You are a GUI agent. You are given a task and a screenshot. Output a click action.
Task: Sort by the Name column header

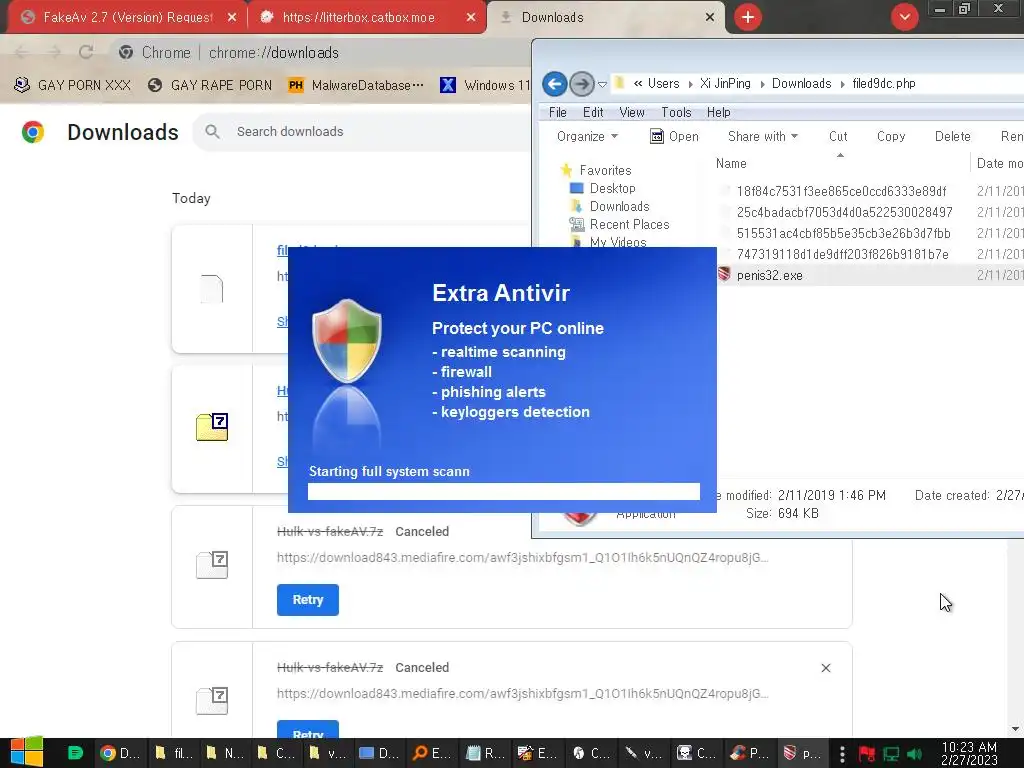pos(840,163)
